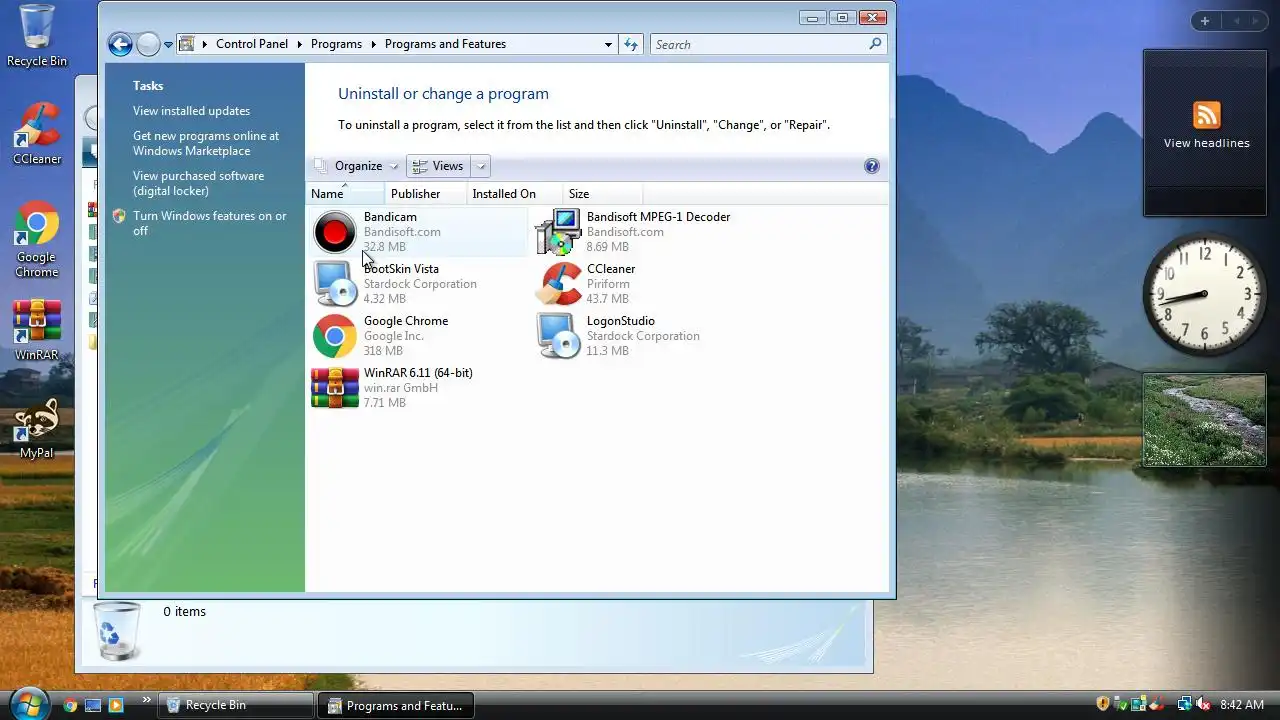Select the LogonStudio name text
Image resolution: width=1280 pixels, height=720 pixels.
[x=621, y=321]
